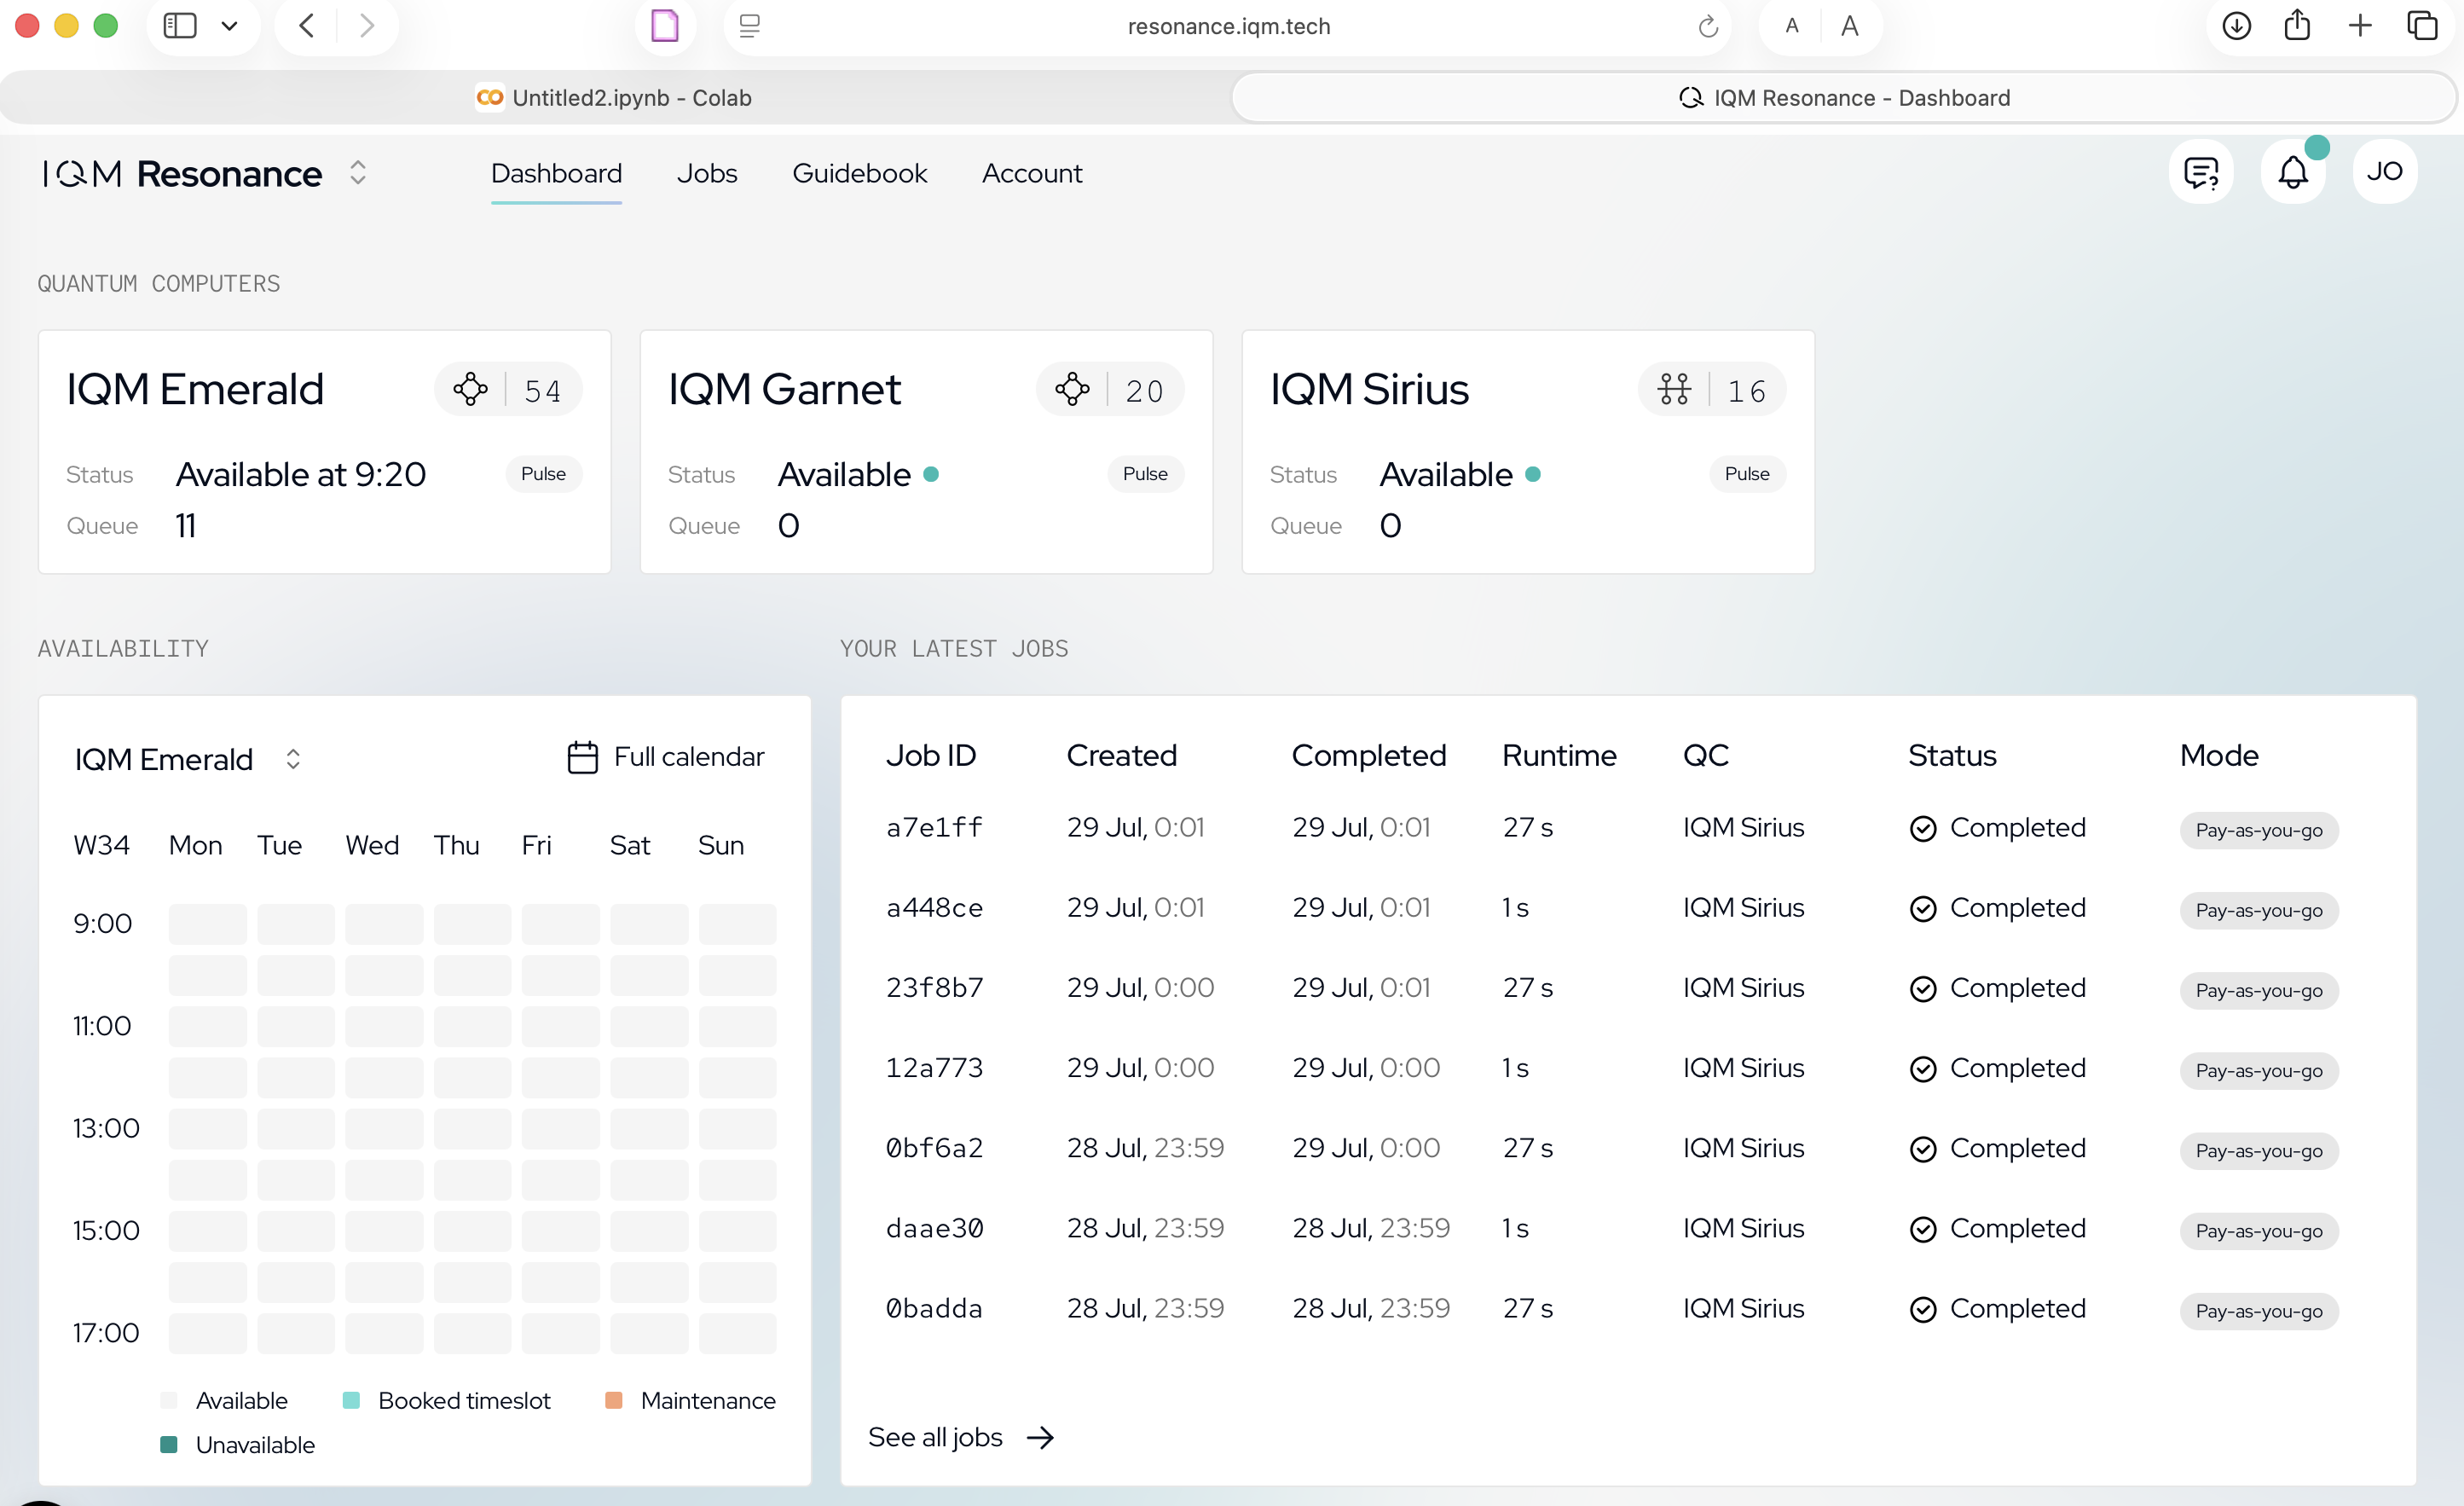The height and width of the screenshot is (1506, 2464).
Task: Click the Maintenance legend color swatch
Action: (x=614, y=1400)
